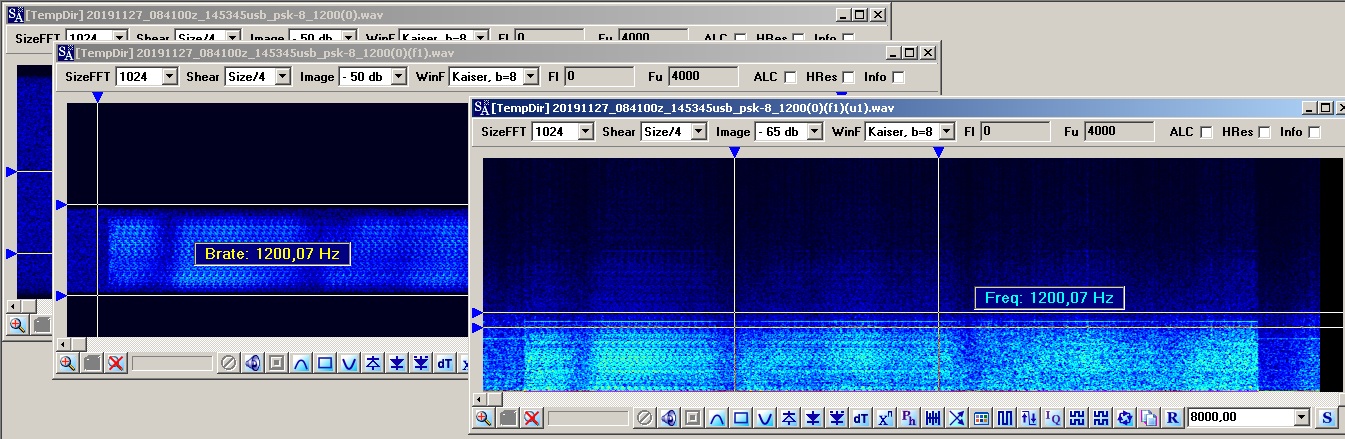Viewport: 1345px width, 439px height.
Task: Enable ALC checkbox in the front window
Action: 1206,132
